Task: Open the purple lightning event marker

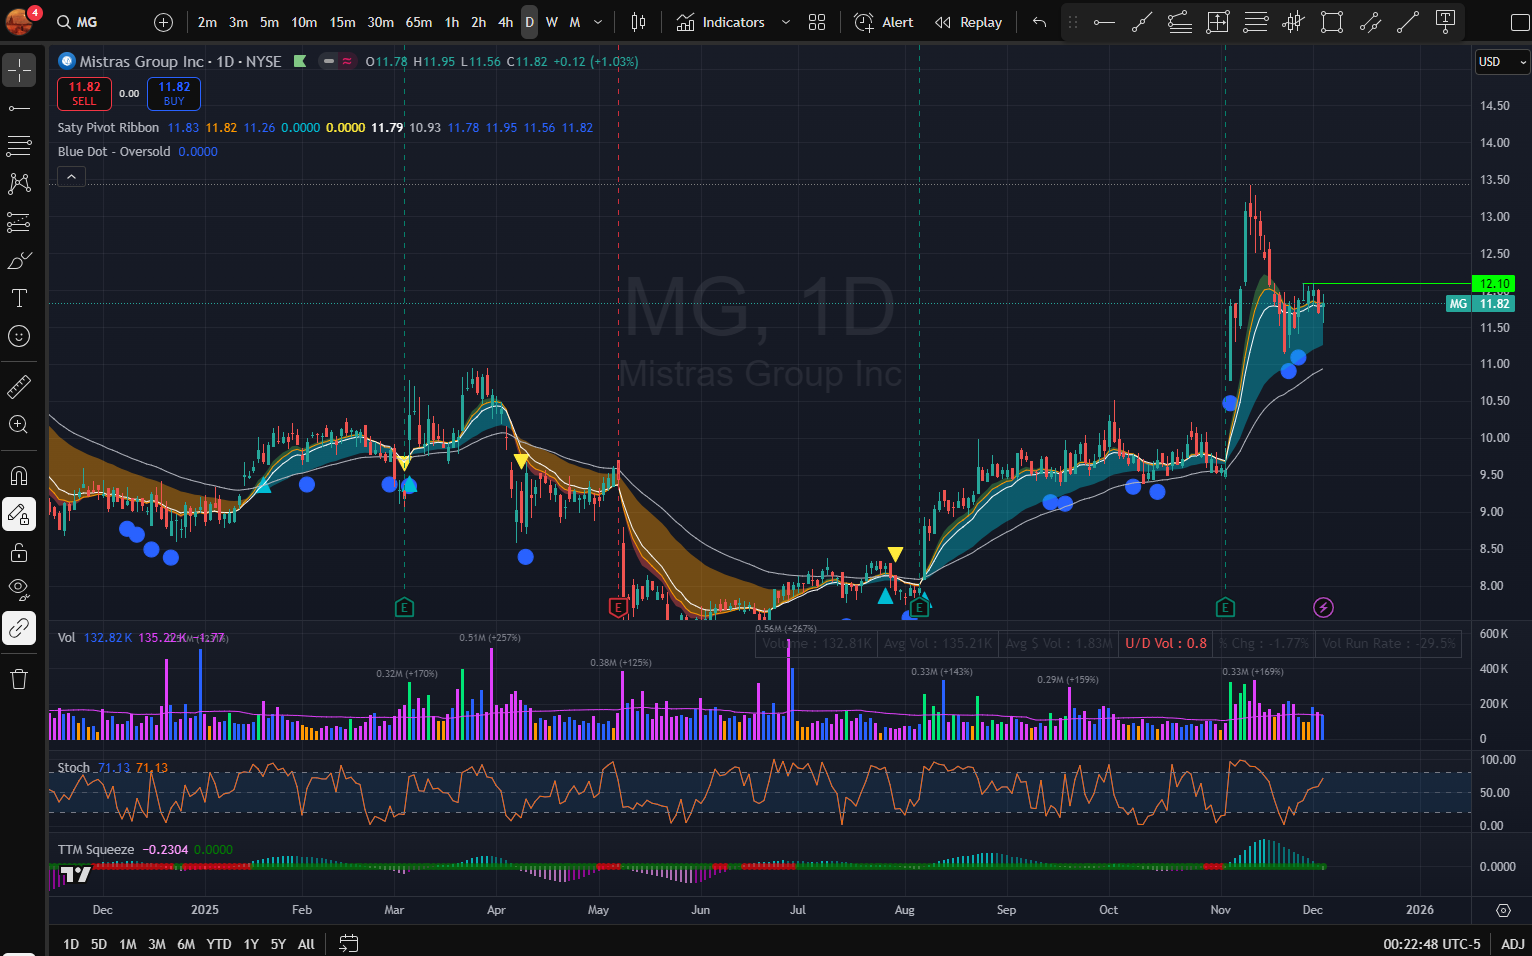Action: click(x=1323, y=607)
